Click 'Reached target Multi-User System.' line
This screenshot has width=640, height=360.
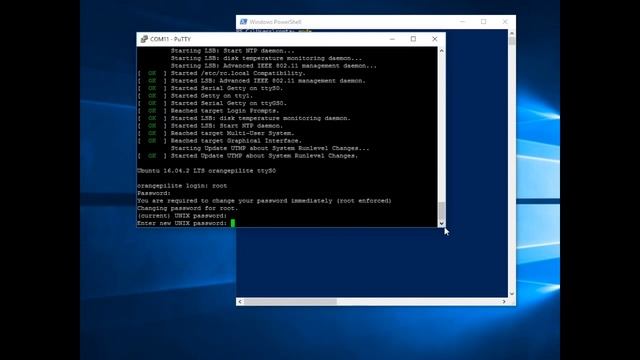[x=232, y=133]
